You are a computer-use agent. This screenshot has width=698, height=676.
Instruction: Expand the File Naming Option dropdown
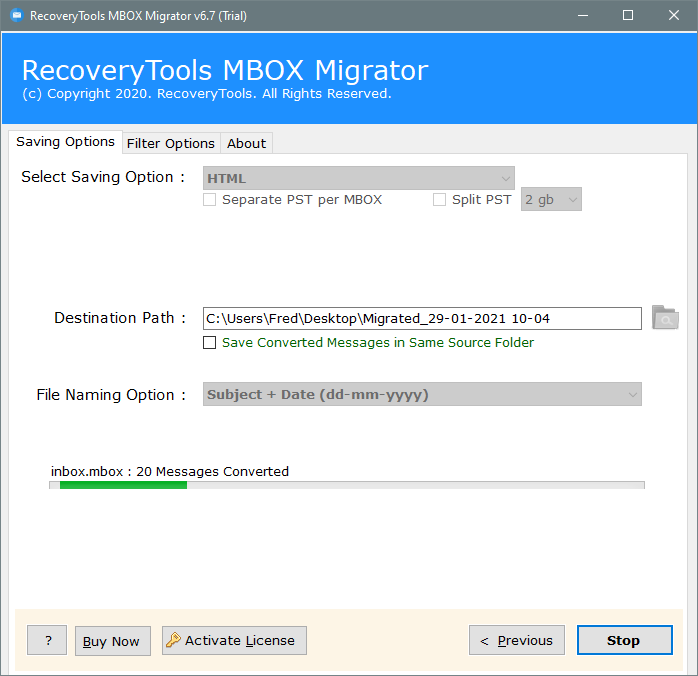pos(422,394)
